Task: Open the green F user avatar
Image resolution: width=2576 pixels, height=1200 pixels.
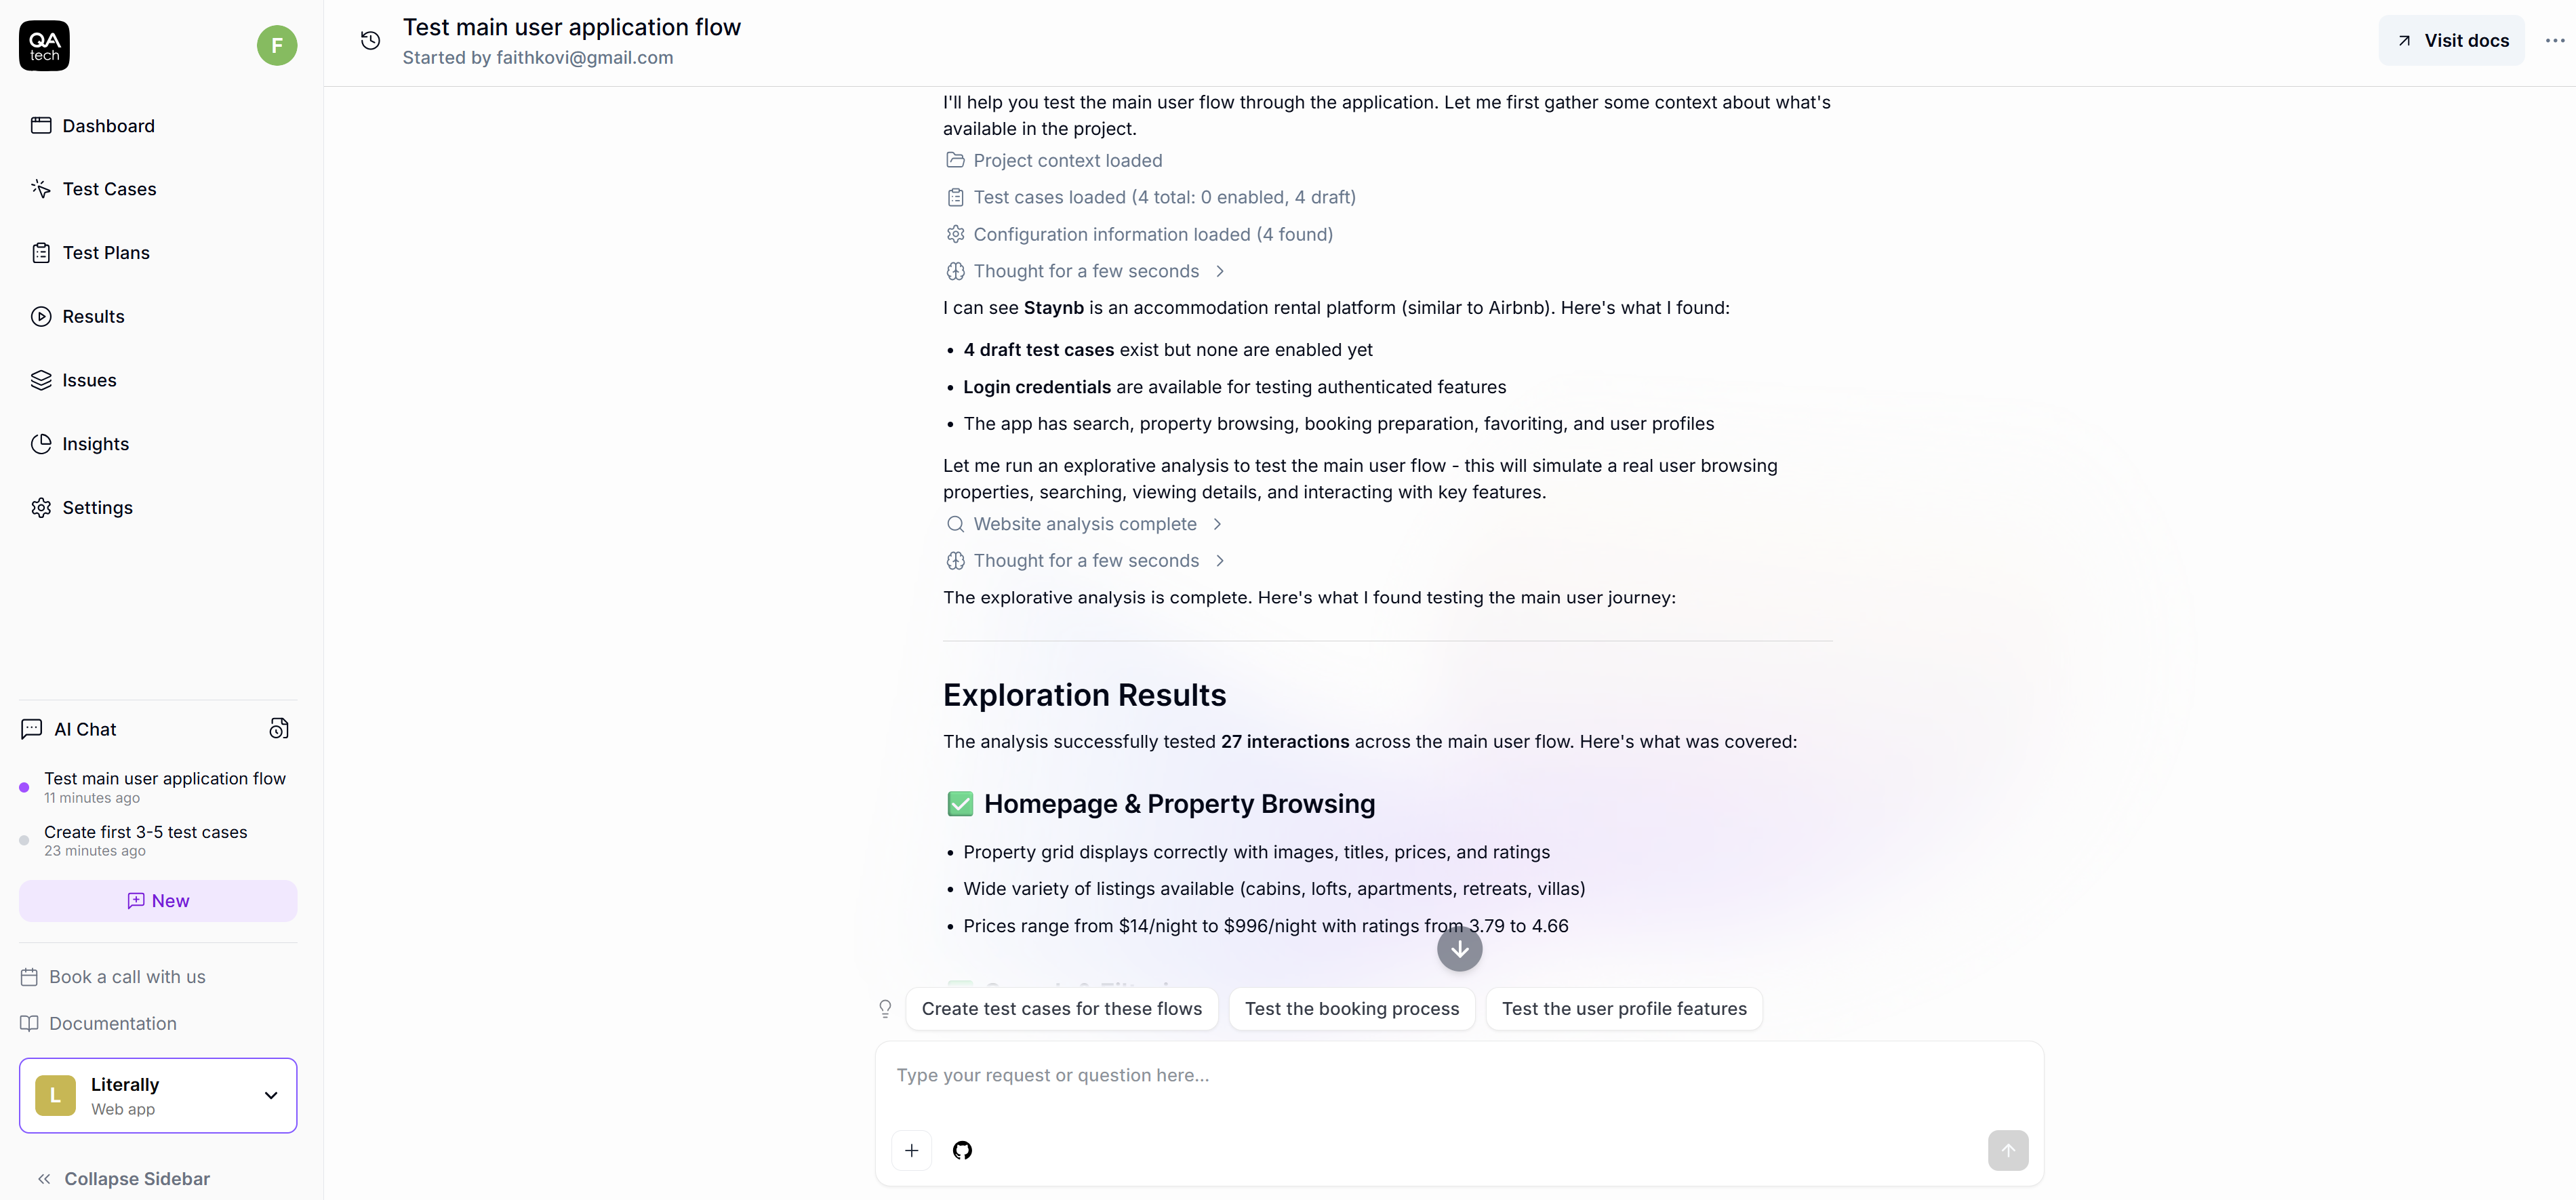Action: click(277, 46)
